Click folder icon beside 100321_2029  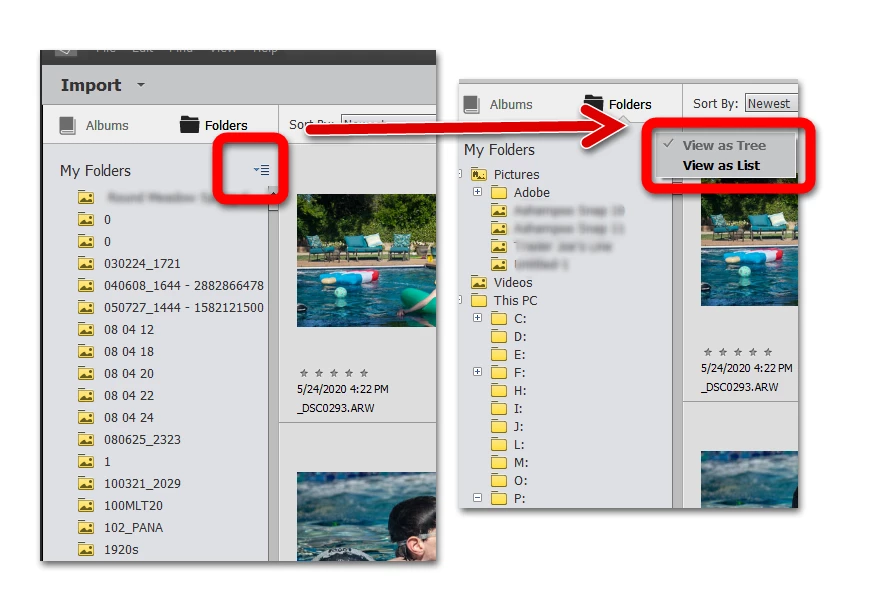(x=86, y=483)
